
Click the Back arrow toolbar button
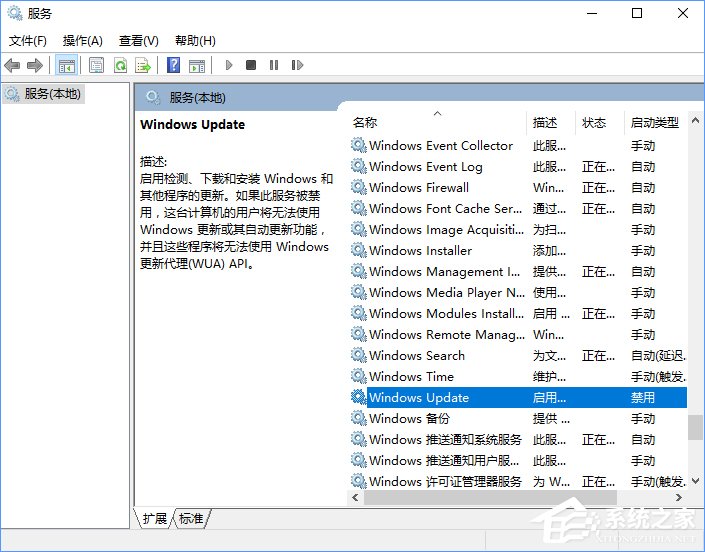[x=12, y=66]
